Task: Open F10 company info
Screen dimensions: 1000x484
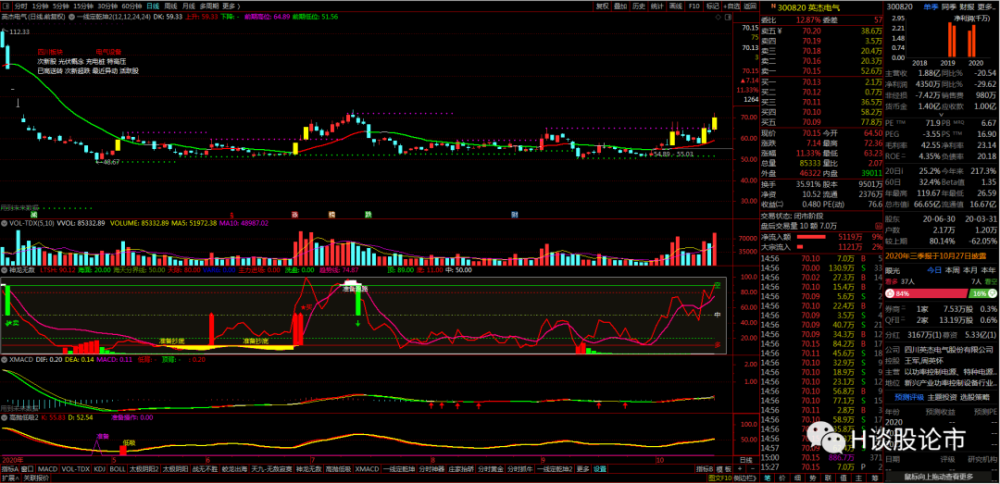Action: point(694,6)
